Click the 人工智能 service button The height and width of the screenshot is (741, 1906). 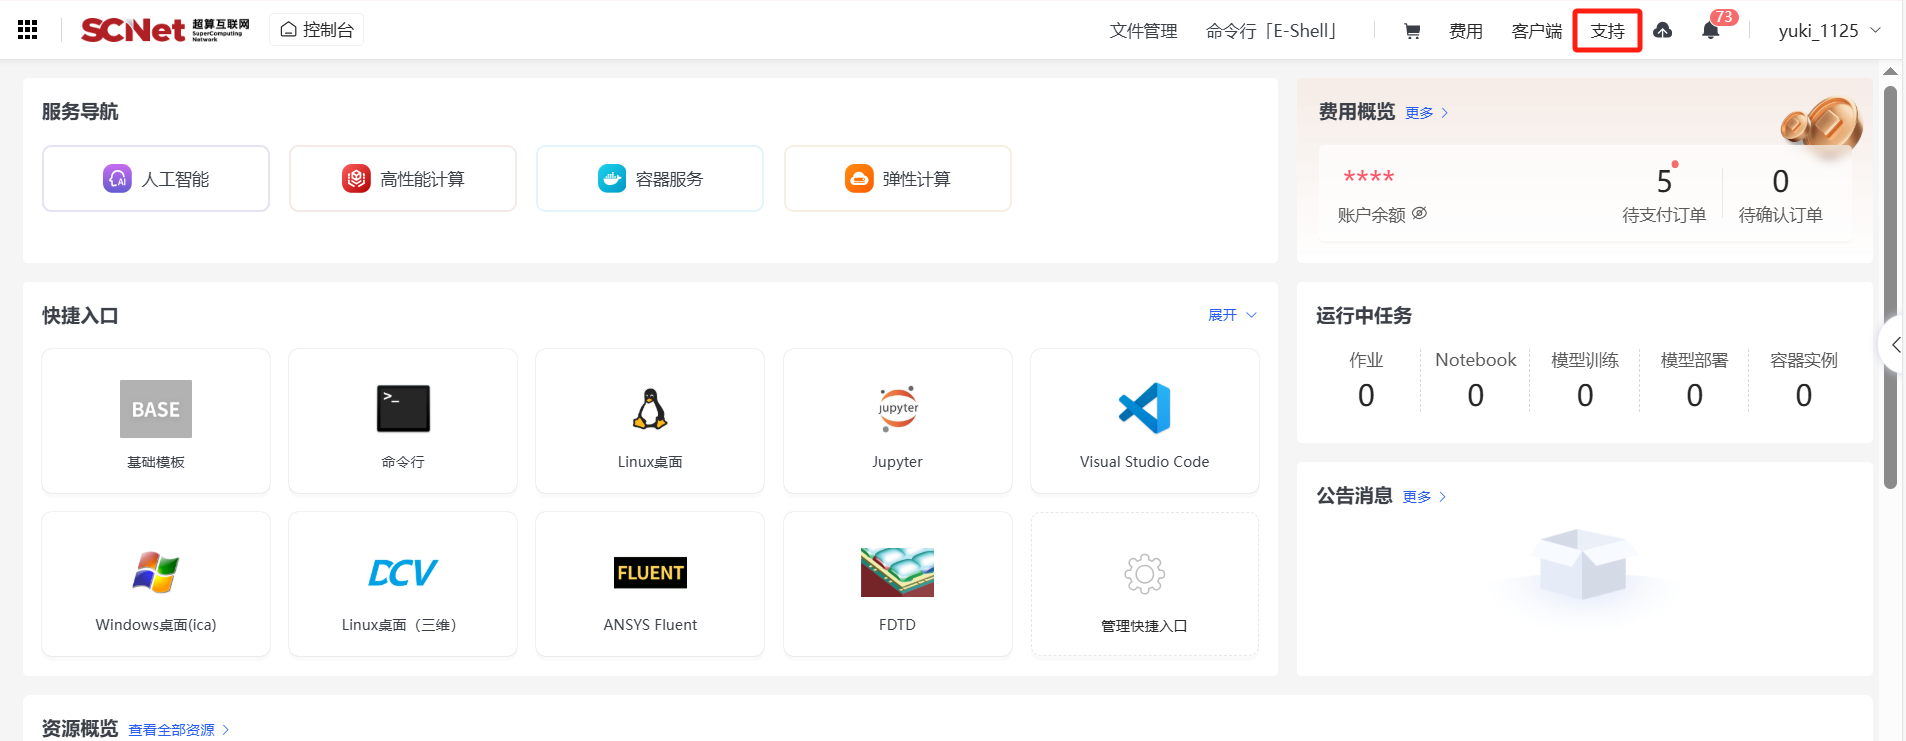coord(156,179)
